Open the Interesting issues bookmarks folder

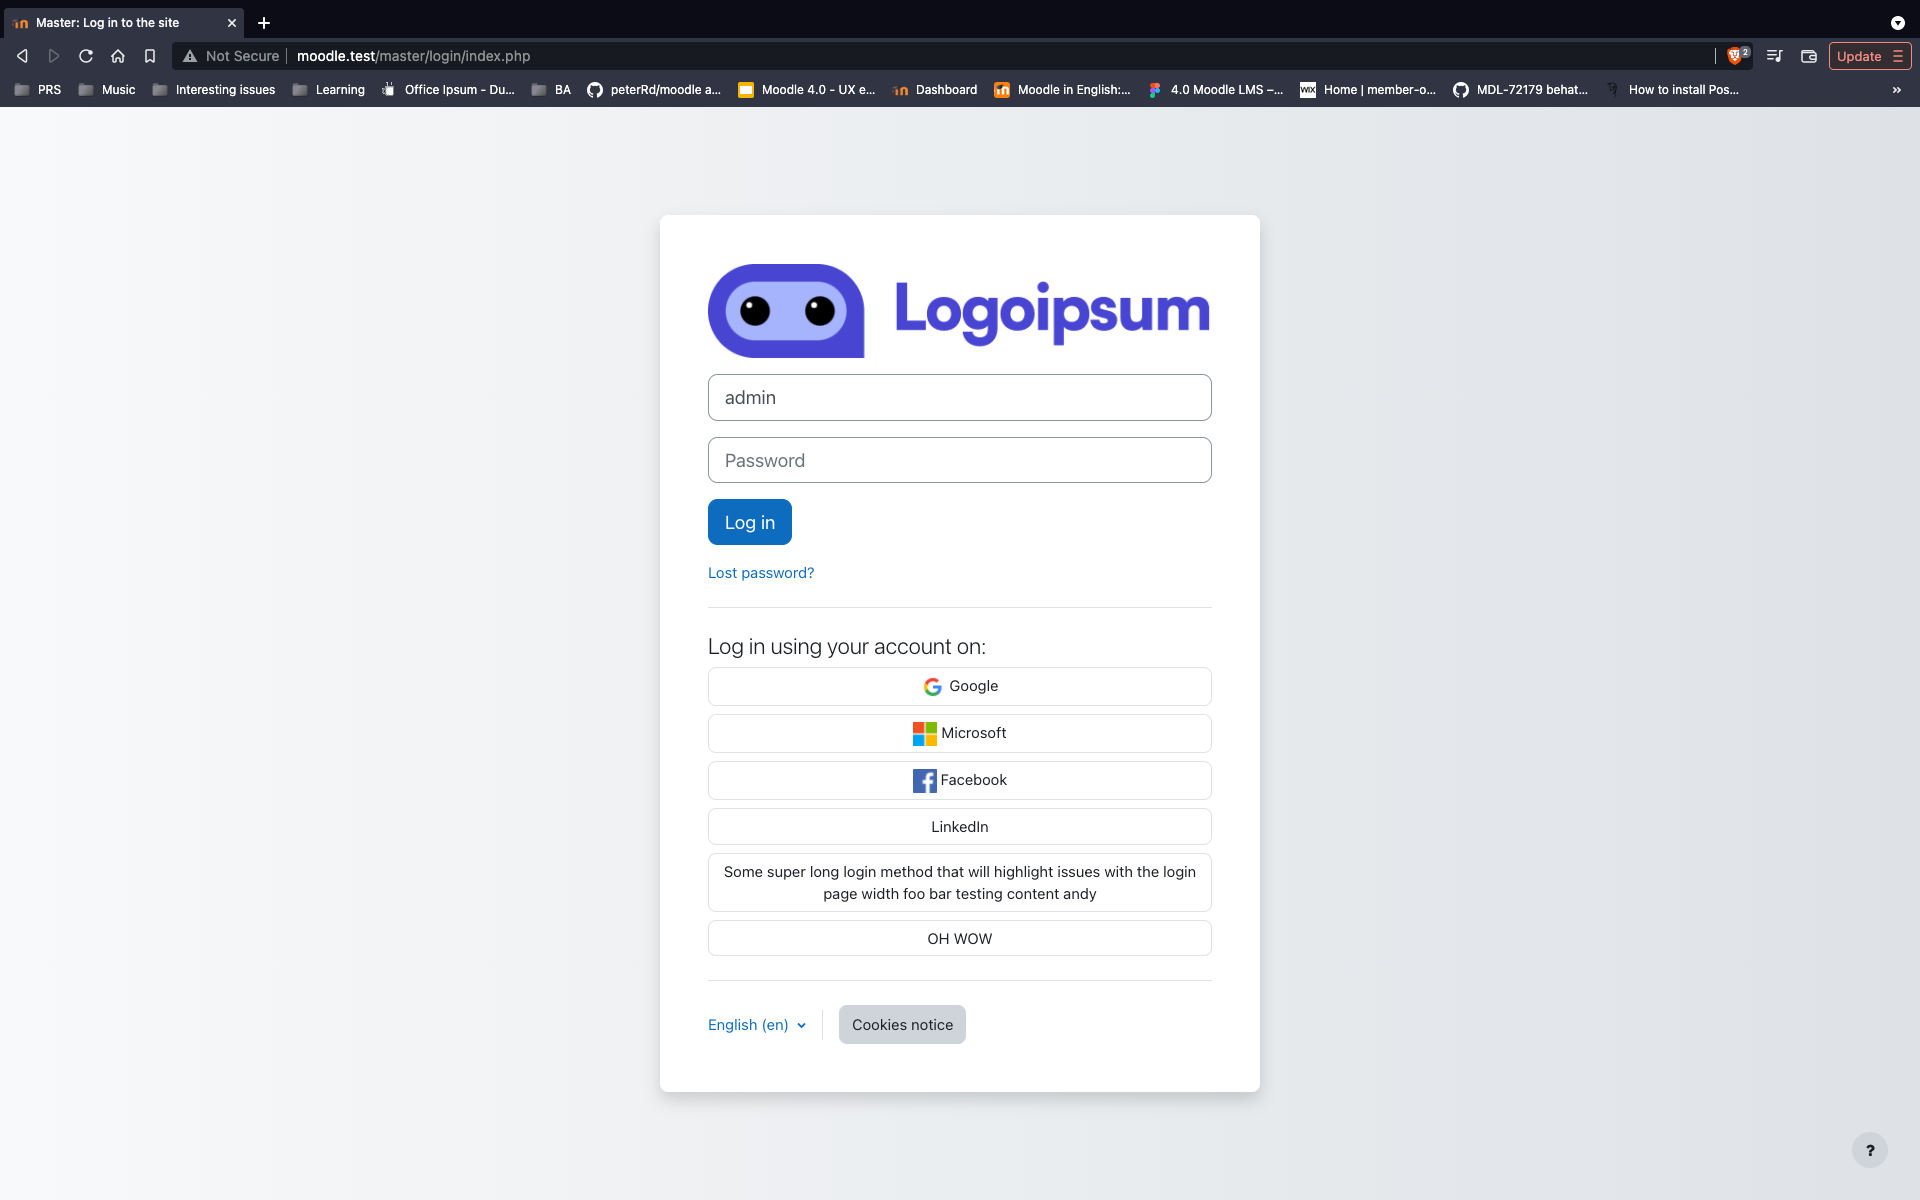[x=214, y=90]
